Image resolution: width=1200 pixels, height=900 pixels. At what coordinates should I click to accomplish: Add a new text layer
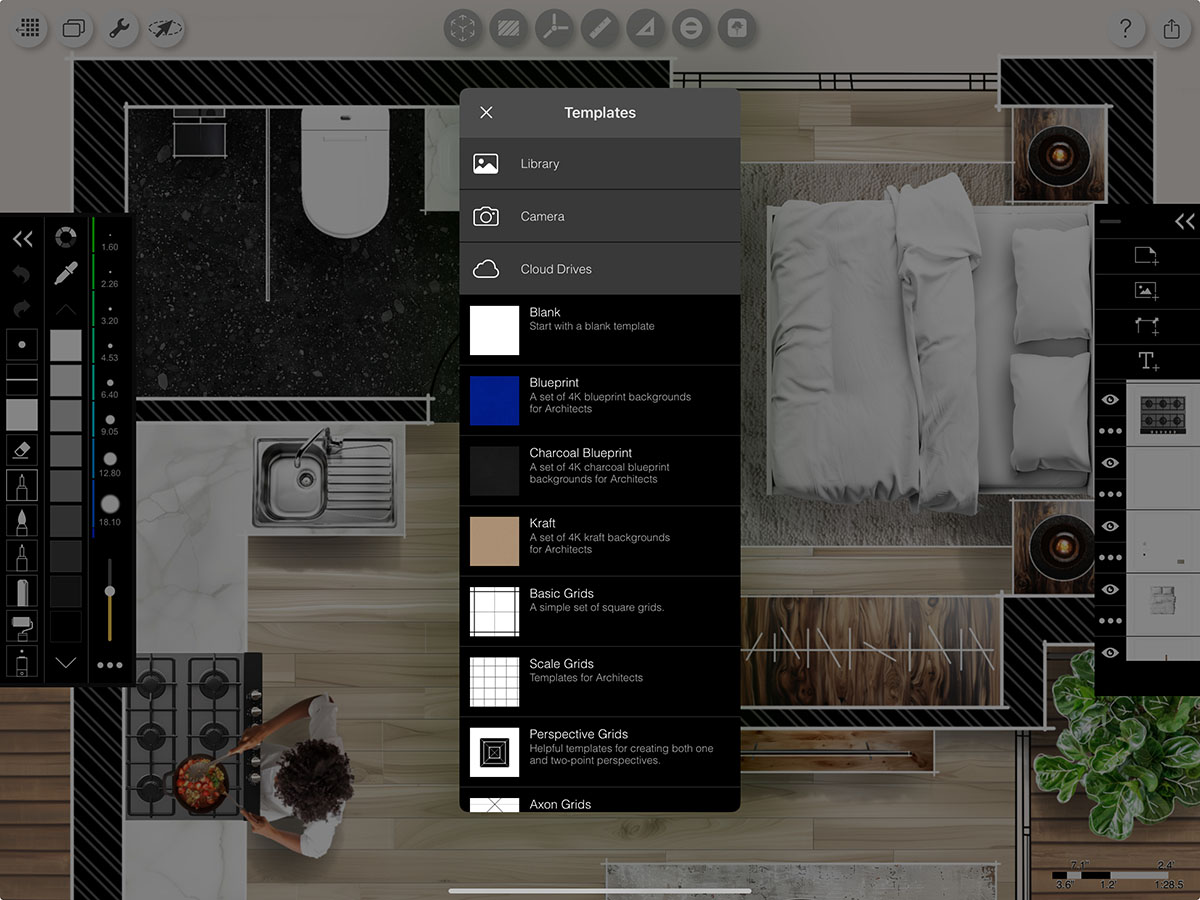(x=1146, y=361)
